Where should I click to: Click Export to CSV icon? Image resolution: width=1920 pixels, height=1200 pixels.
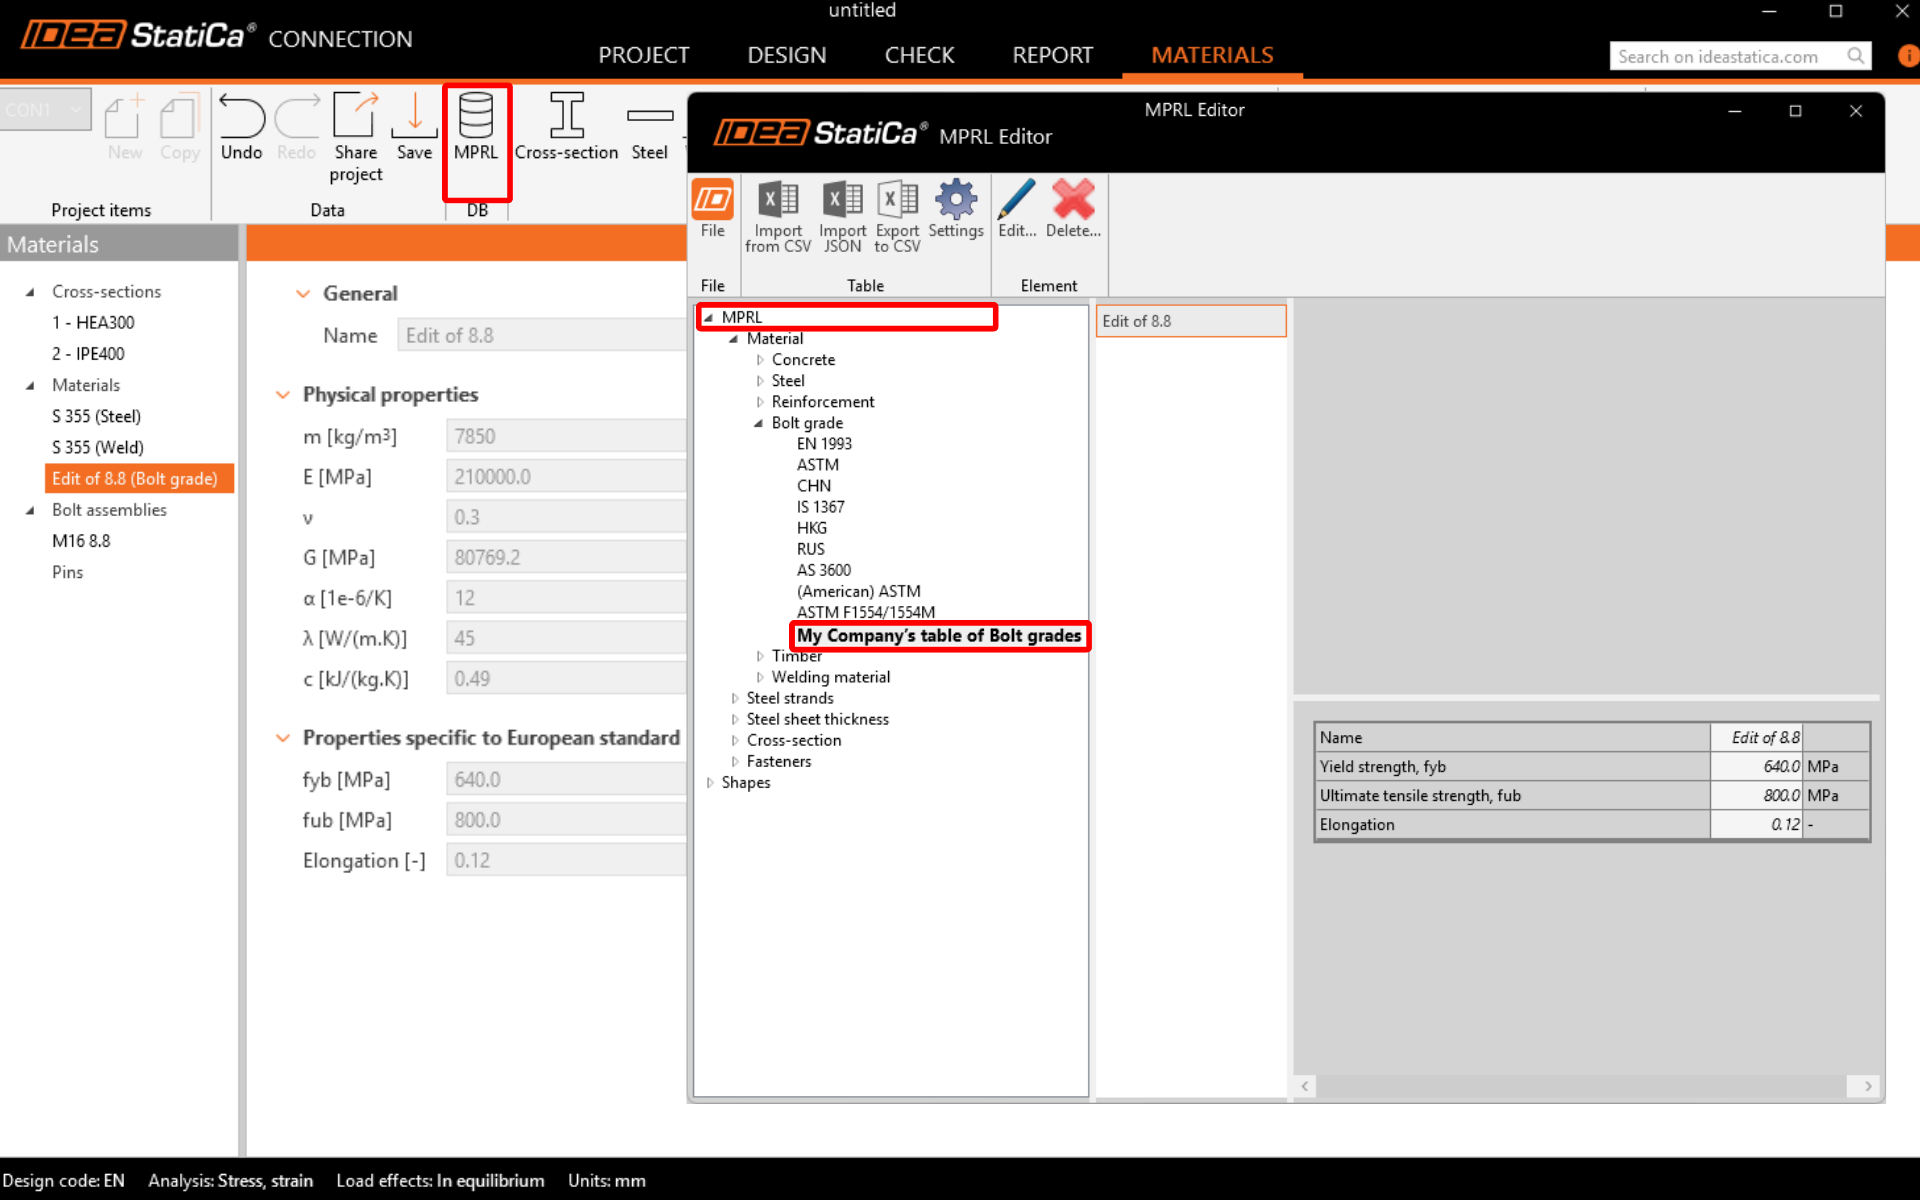point(897,199)
